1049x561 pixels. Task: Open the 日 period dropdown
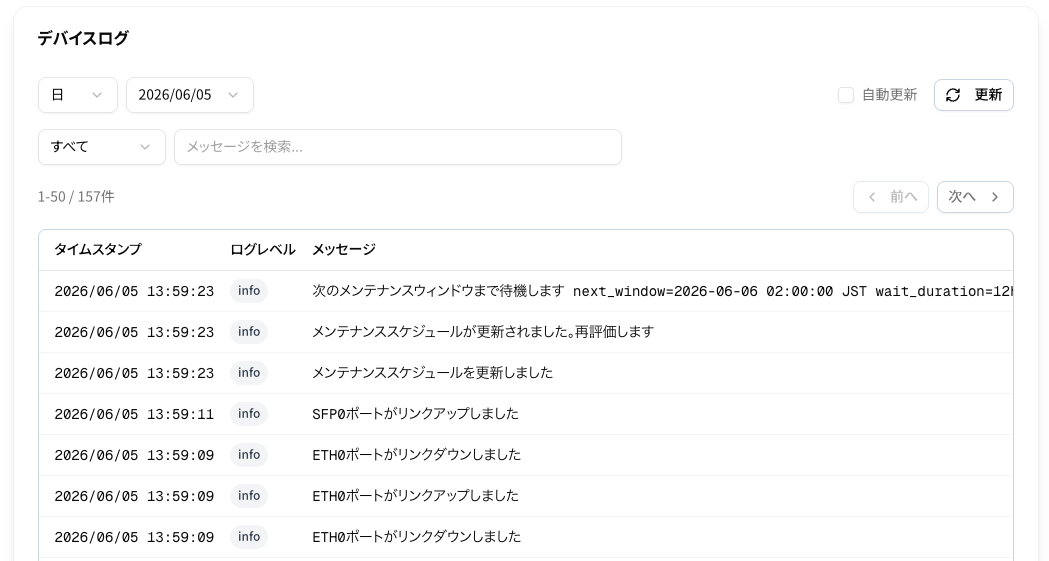[78, 95]
